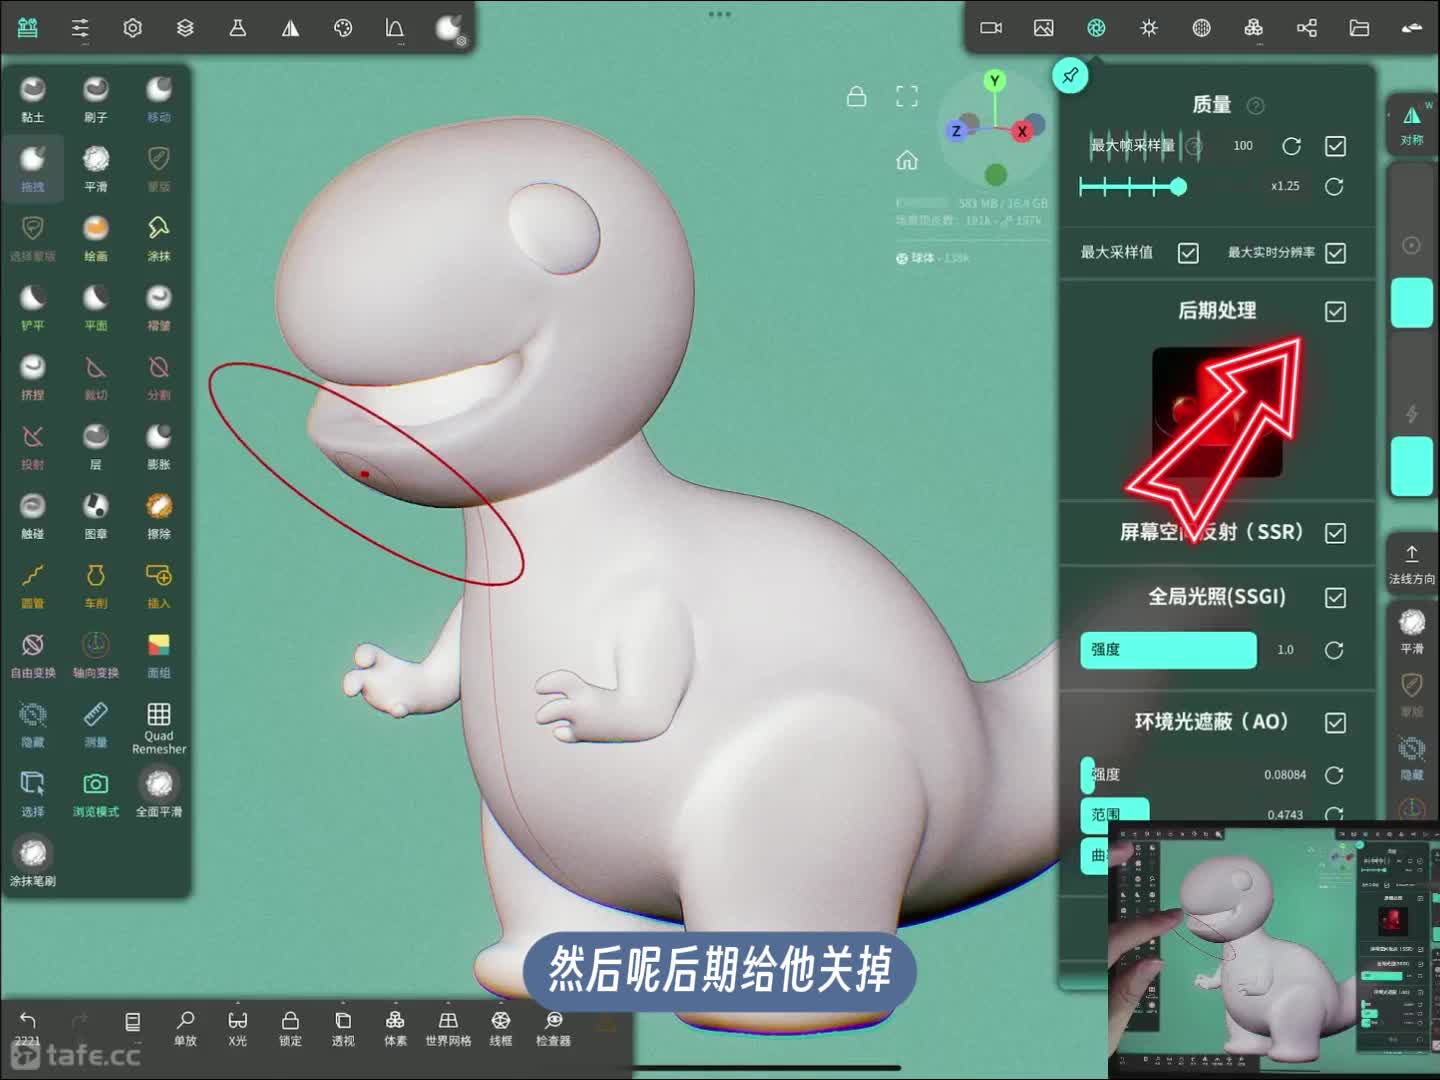Click the X光 (X-ray) button
Screen dimensions: 1440x1080
click(x=237, y=1028)
